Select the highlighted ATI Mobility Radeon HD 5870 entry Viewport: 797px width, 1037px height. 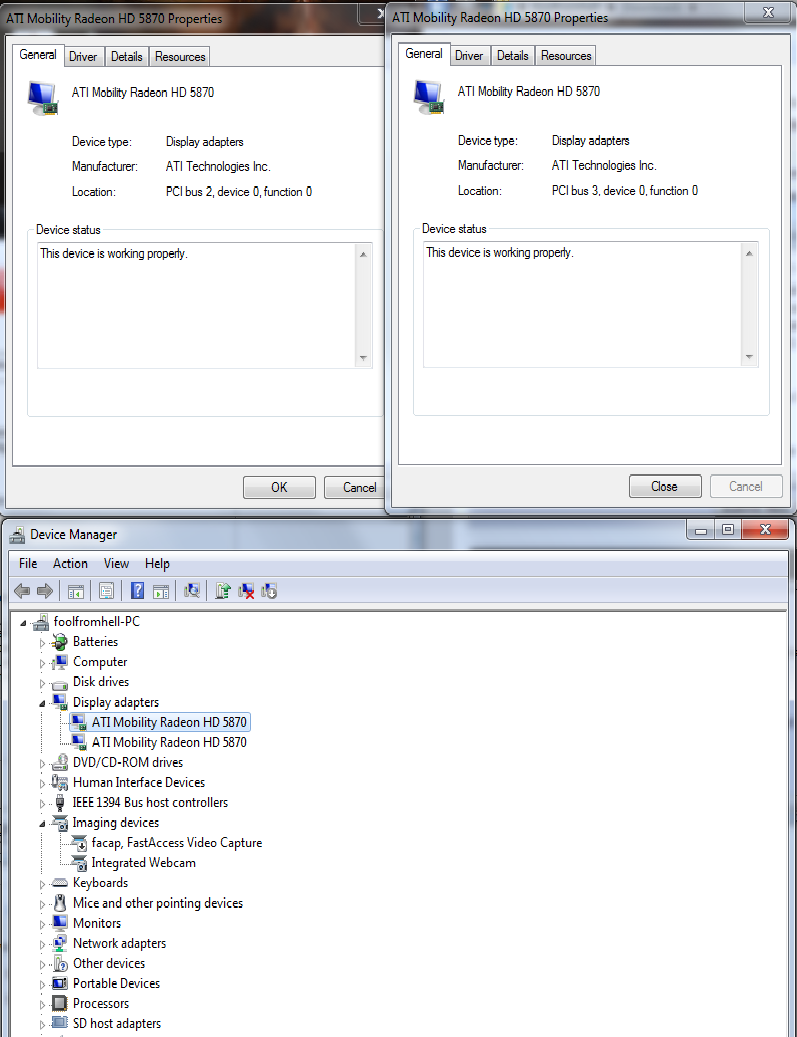(x=160, y=722)
